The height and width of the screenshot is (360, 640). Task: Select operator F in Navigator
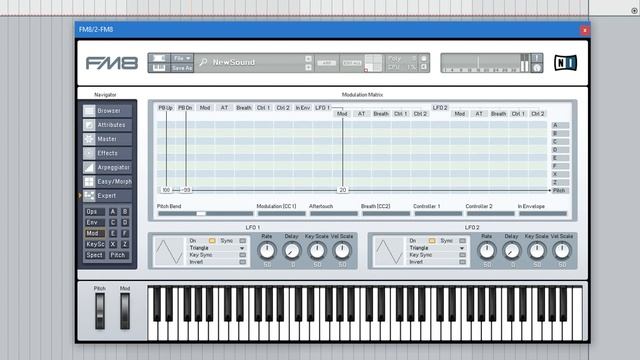point(125,233)
